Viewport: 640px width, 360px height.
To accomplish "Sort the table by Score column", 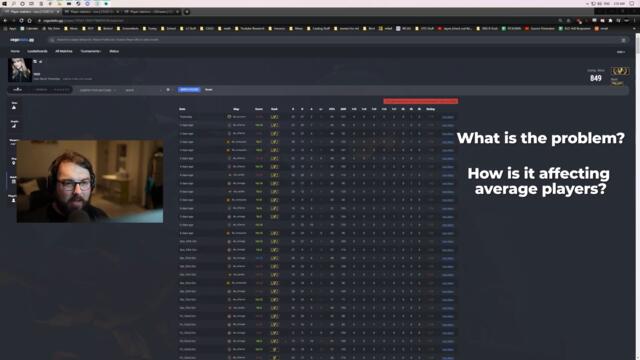I will point(259,109).
